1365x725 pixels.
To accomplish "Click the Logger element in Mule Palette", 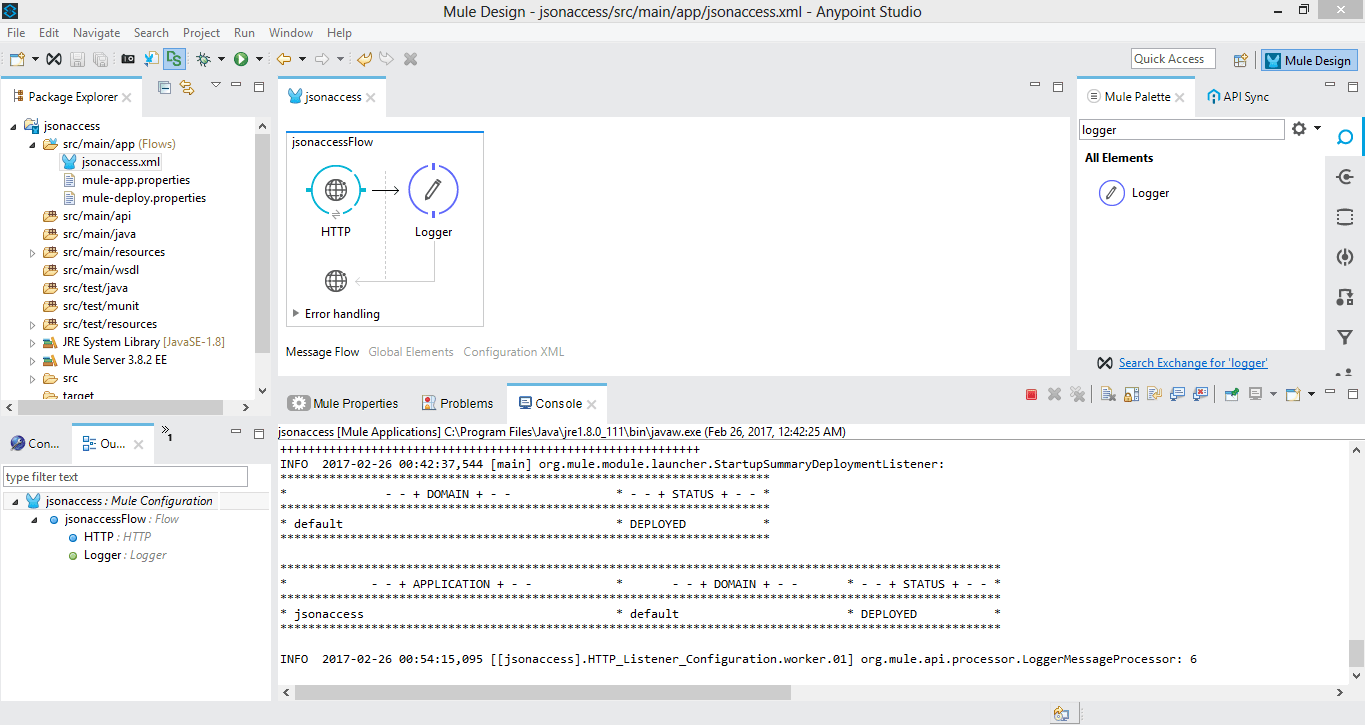I will 1134,193.
